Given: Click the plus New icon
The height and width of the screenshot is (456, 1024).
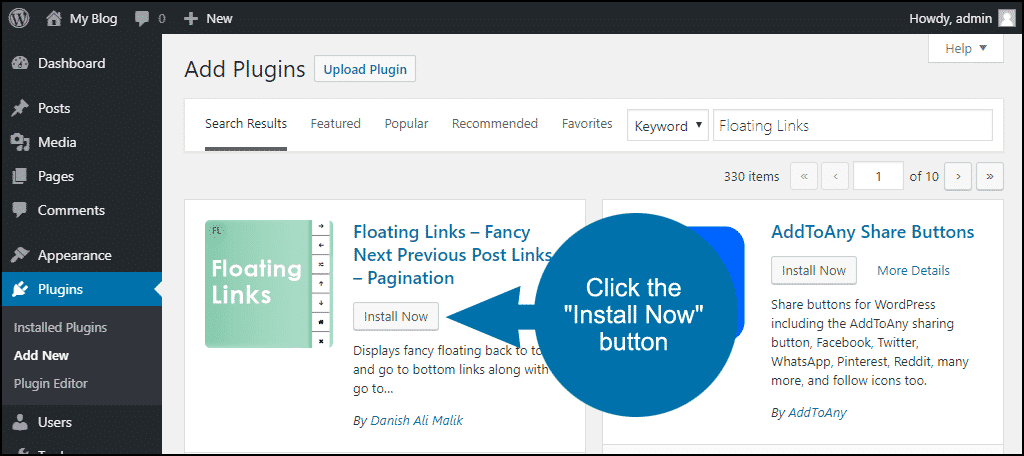Looking at the screenshot, I should 191,19.
